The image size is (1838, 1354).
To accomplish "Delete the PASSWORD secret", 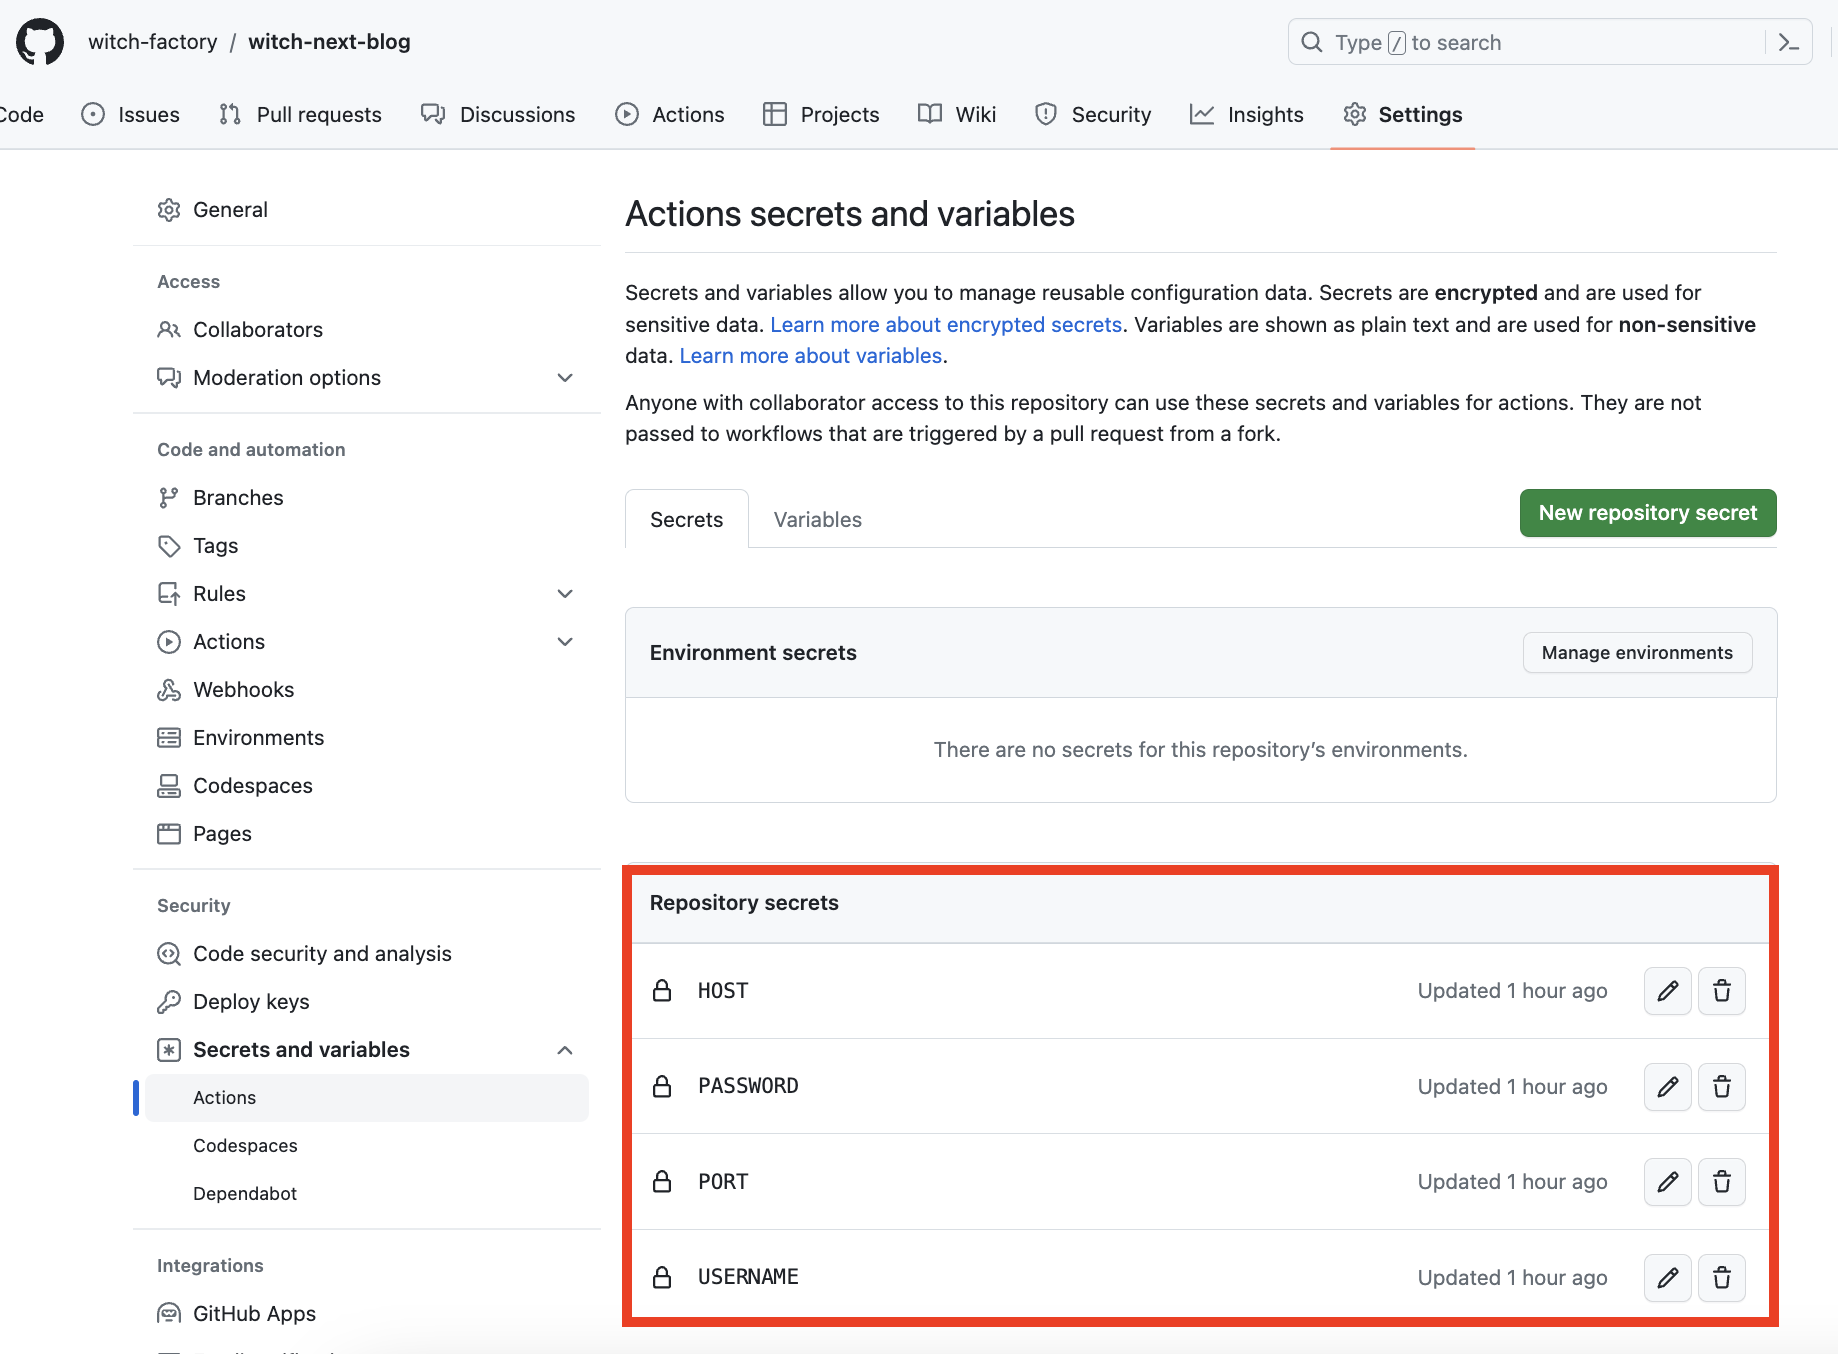I will (x=1722, y=1086).
